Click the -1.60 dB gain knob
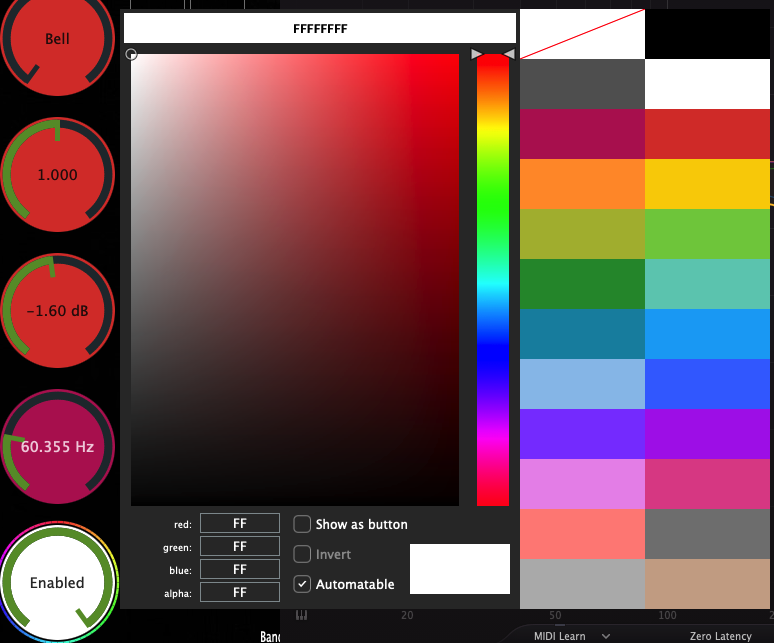 click(x=57, y=311)
